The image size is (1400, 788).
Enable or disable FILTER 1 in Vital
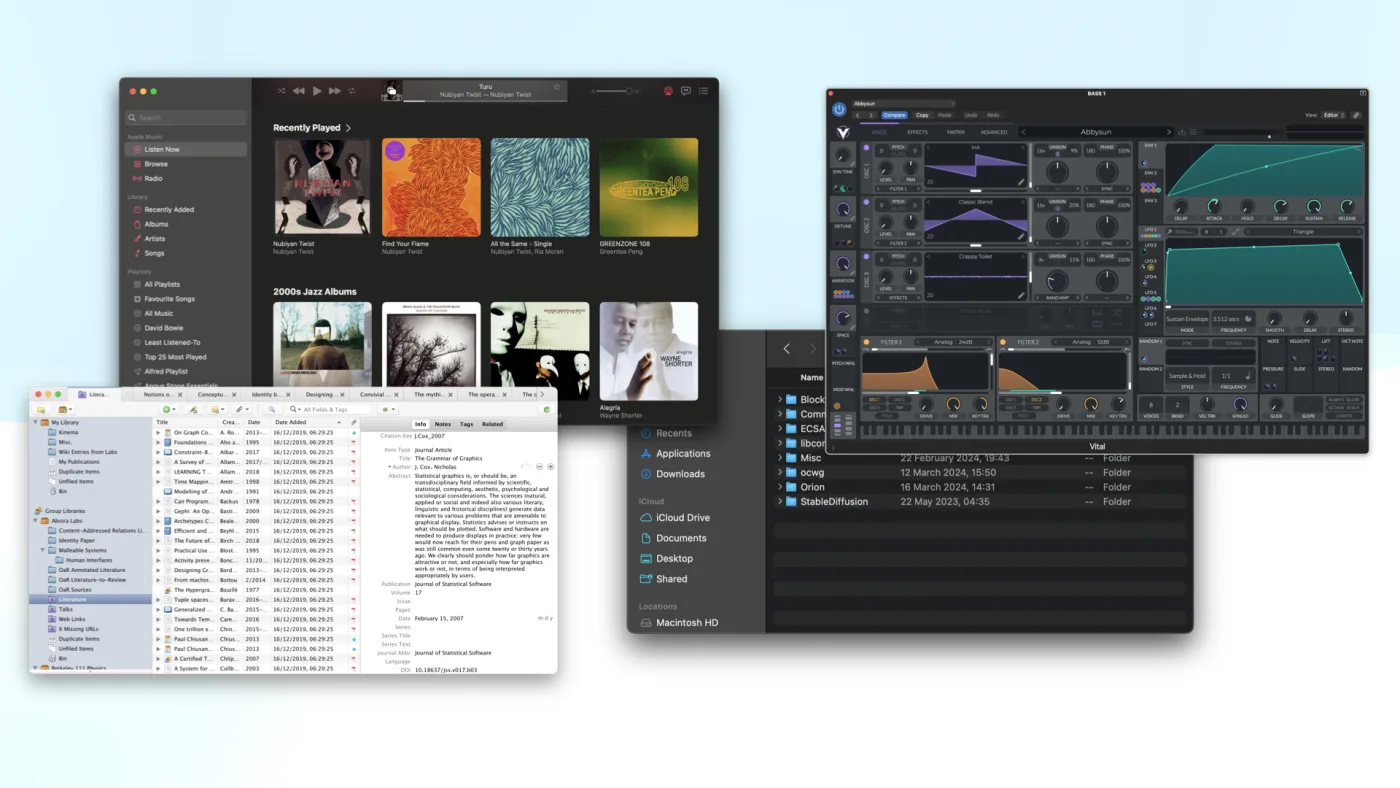tap(866, 342)
